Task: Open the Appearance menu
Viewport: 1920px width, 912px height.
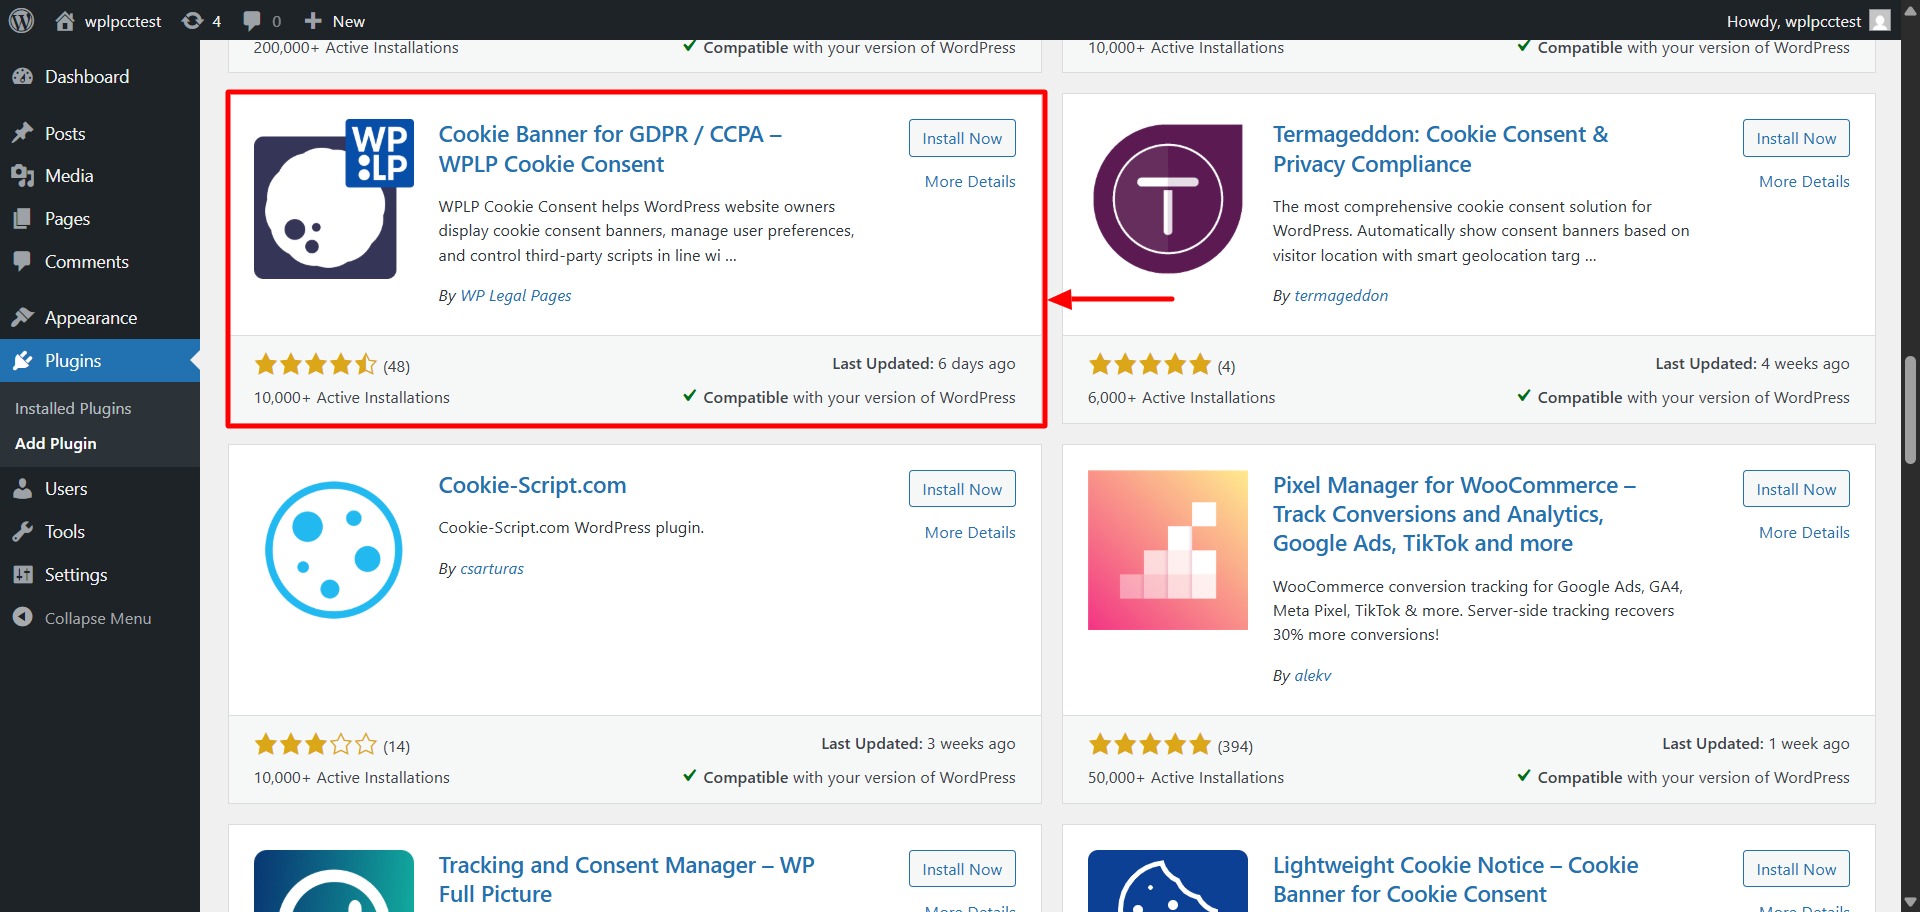Action: [x=90, y=318]
